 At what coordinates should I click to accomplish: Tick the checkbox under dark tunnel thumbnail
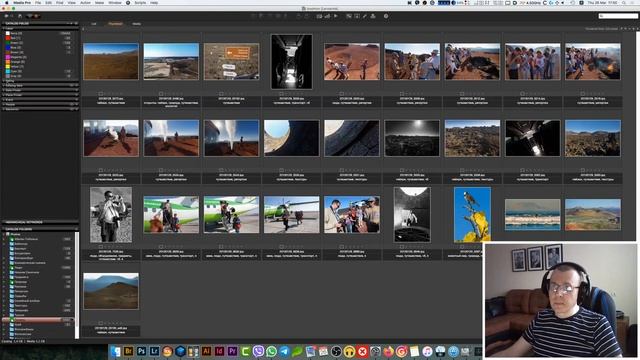(281, 94)
